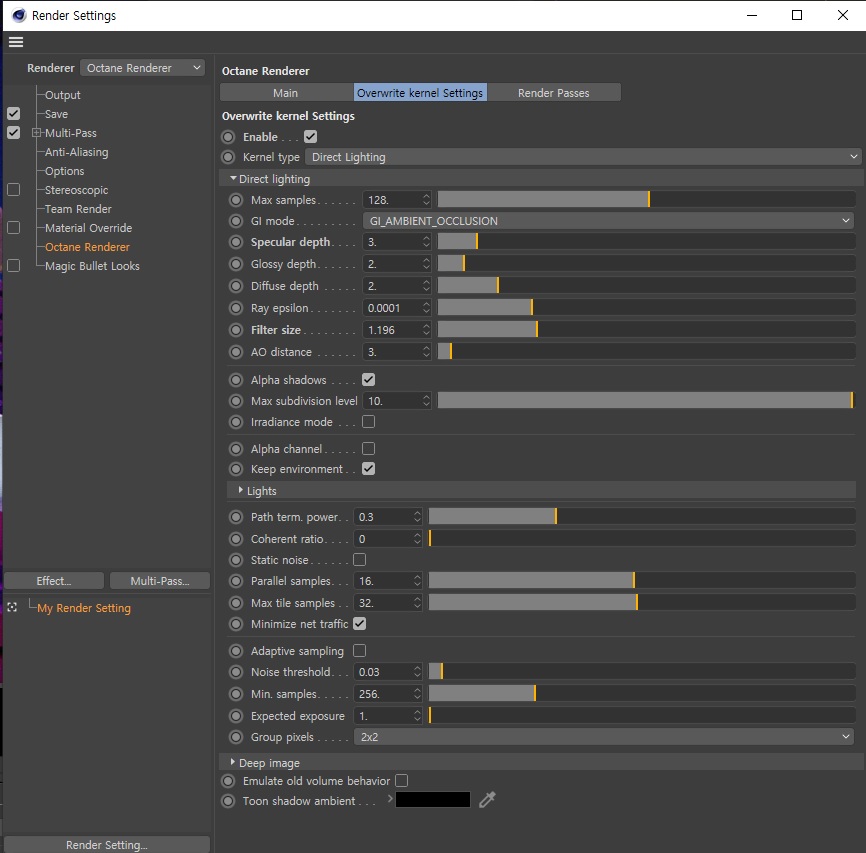Open the GI mode dropdown

point(608,221)
